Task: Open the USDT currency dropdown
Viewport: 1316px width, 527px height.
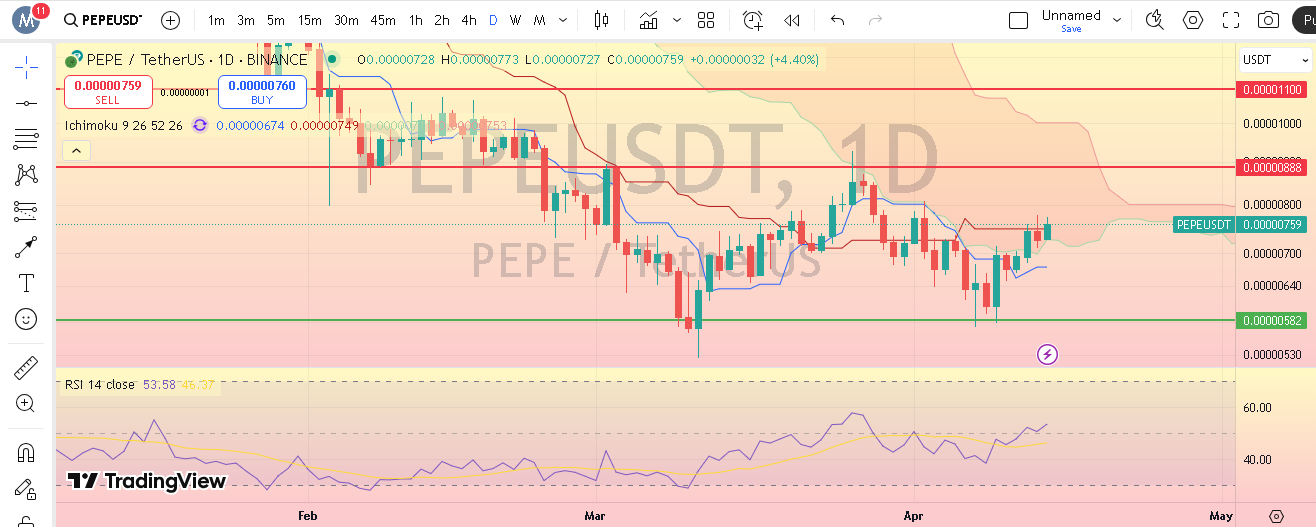Action: (x=1275, y=60)
